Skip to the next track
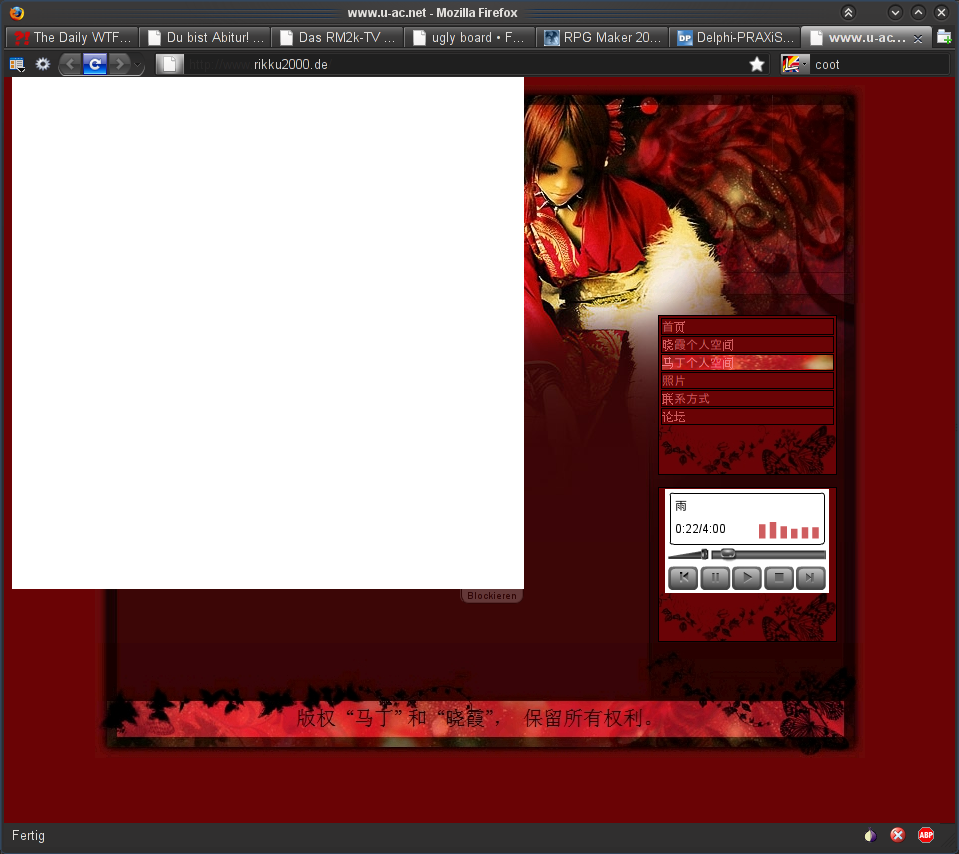This screenshot has height=854, width=959. tap(811, 577)
